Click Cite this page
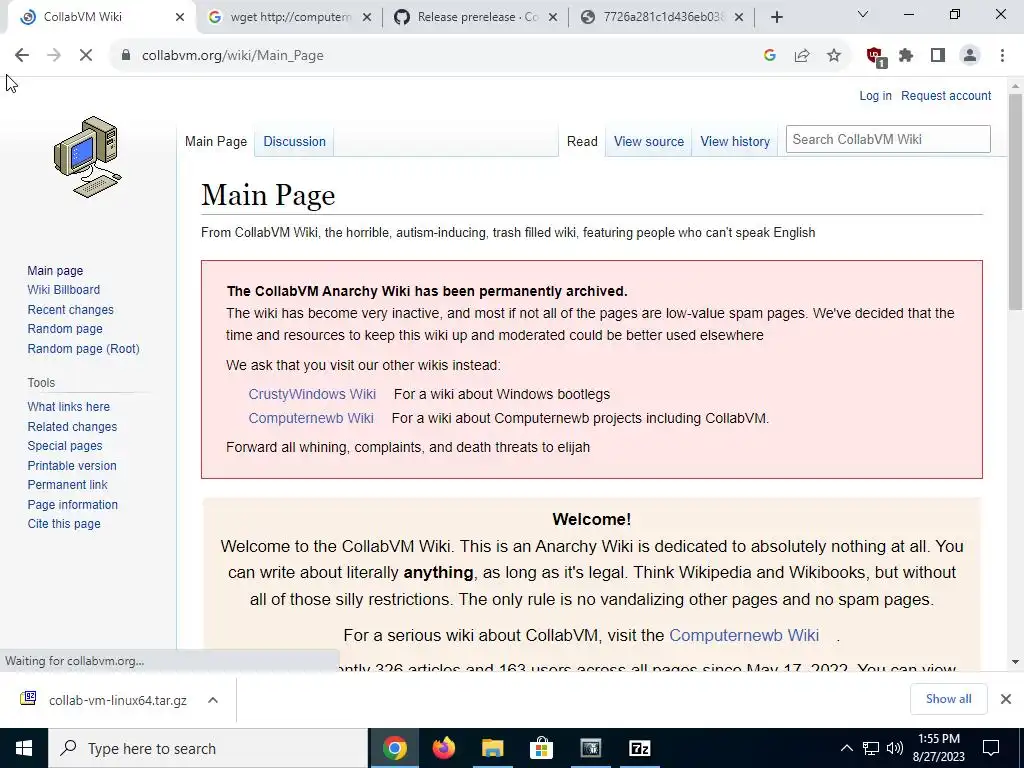 pos(64,523)
